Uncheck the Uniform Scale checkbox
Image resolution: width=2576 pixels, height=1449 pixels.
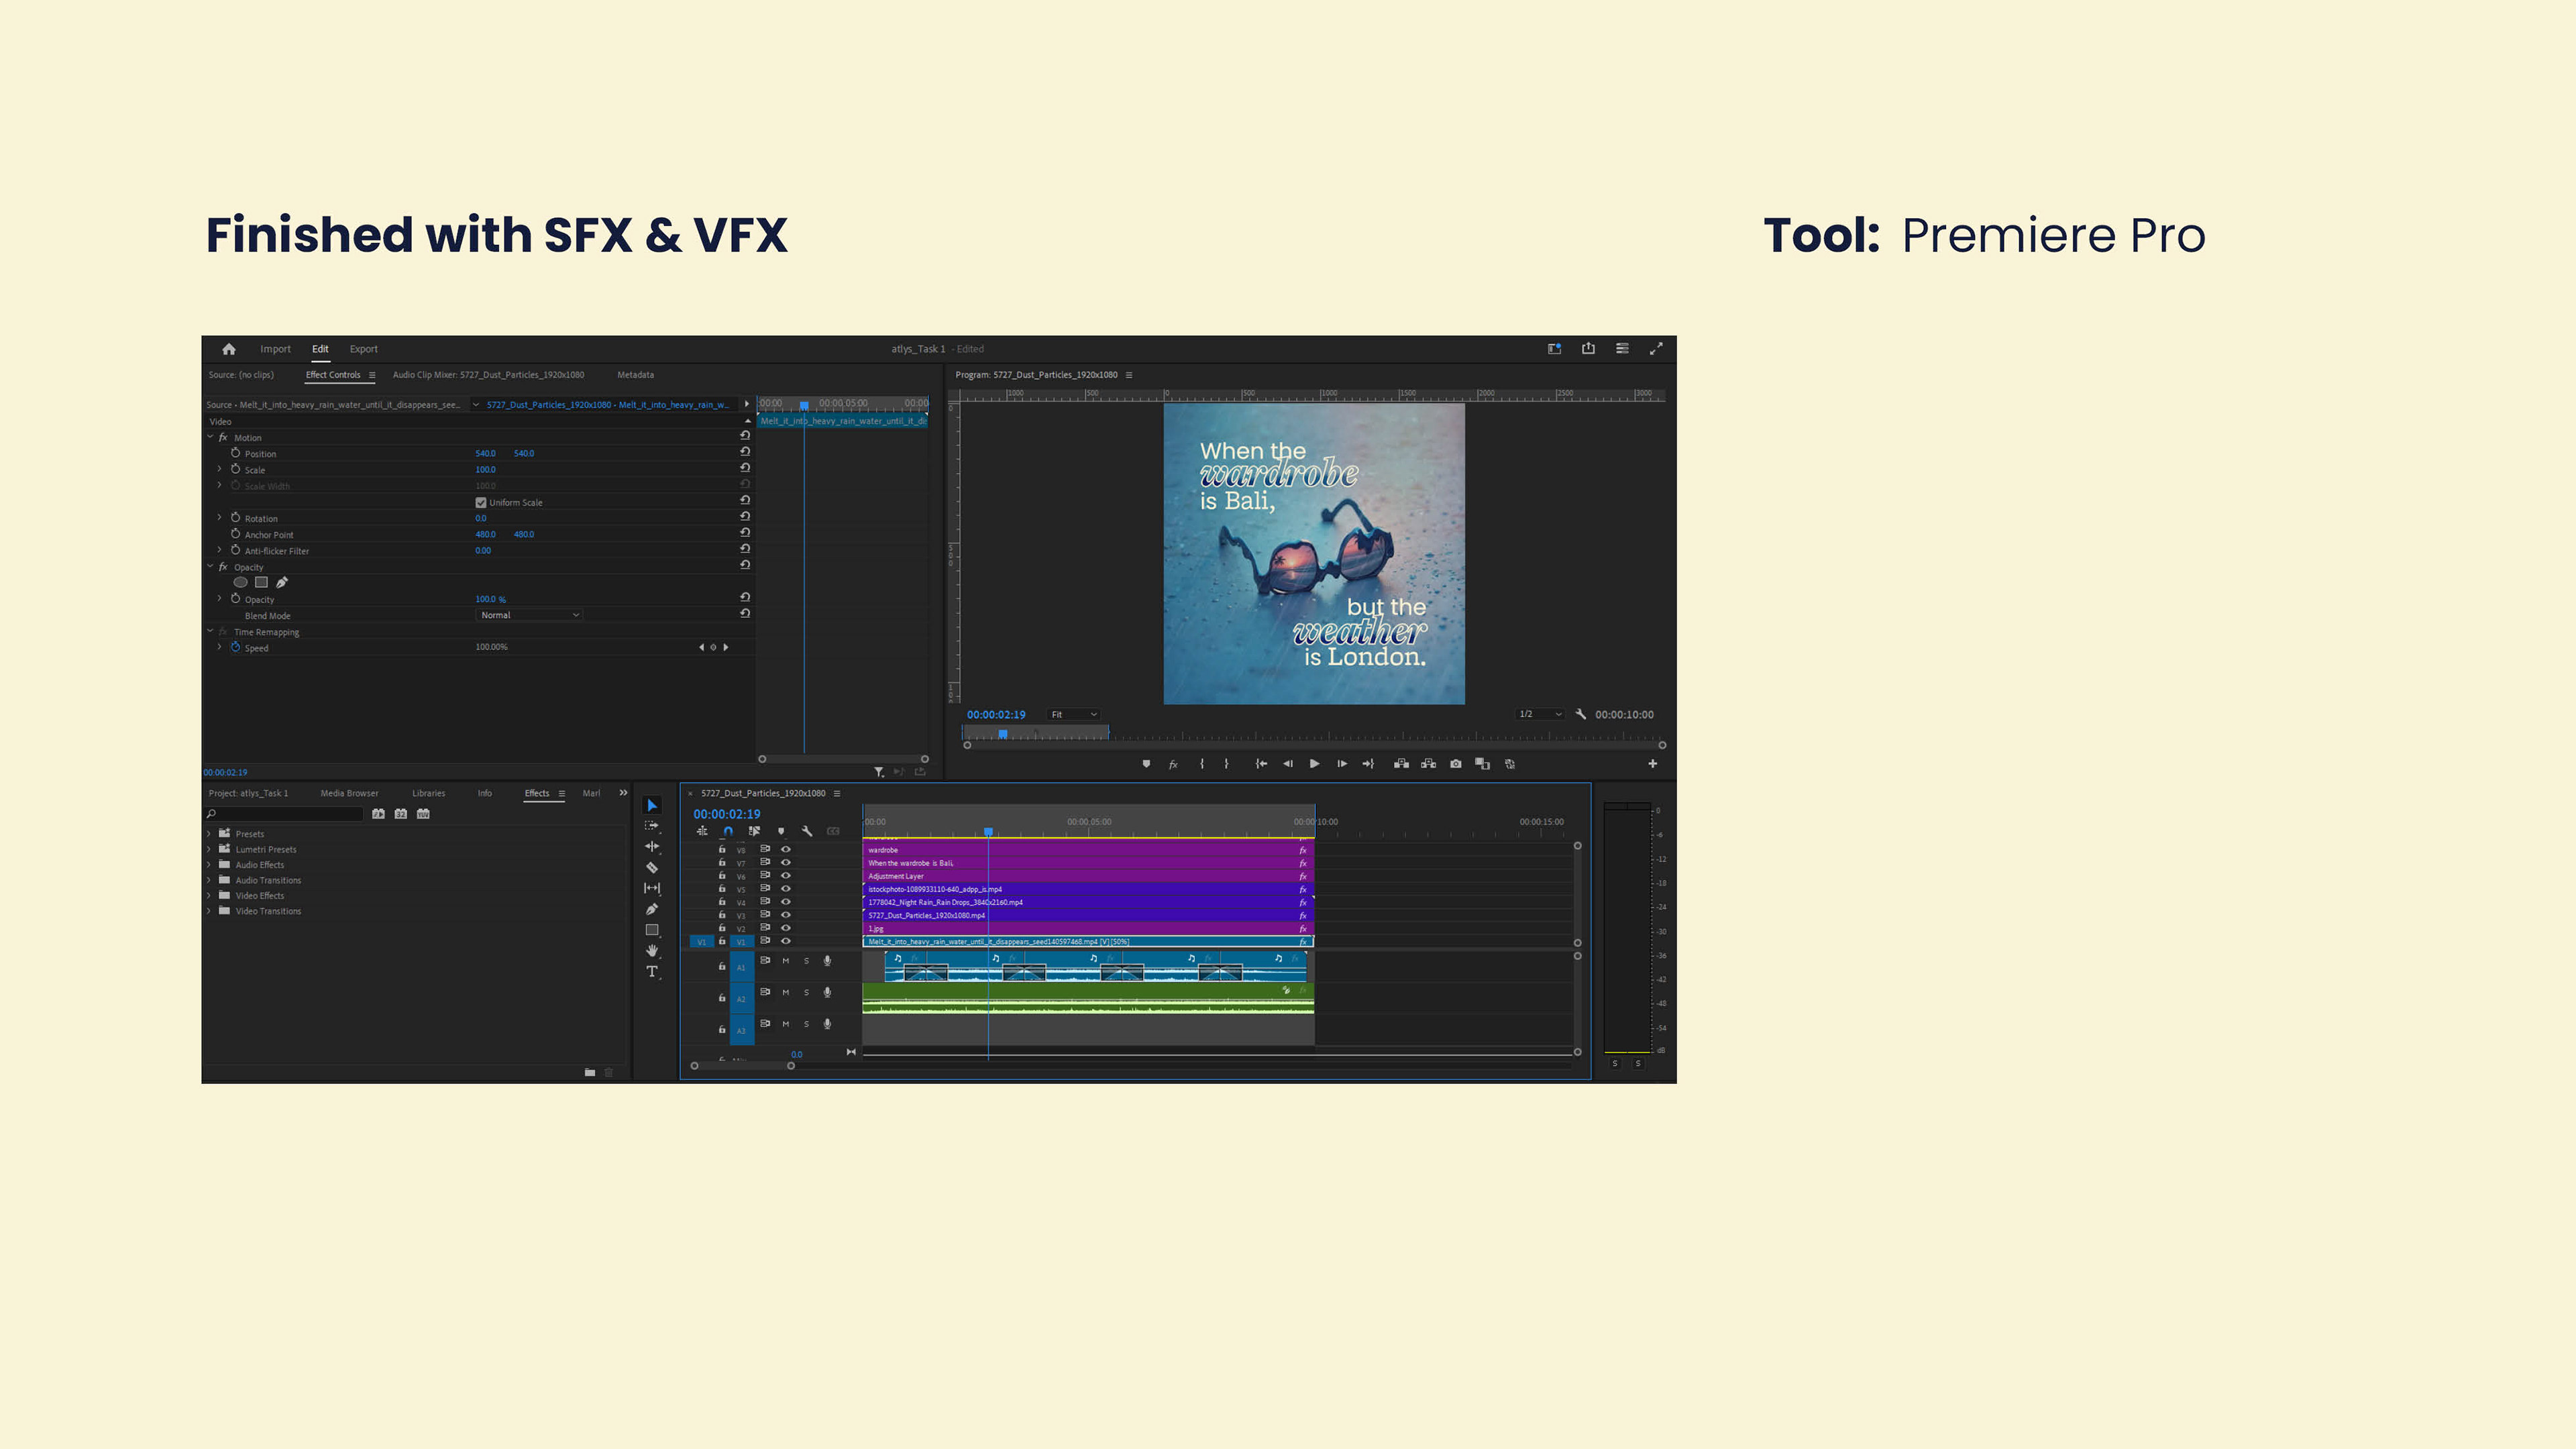pyautogui.click(x=481, y=503)
